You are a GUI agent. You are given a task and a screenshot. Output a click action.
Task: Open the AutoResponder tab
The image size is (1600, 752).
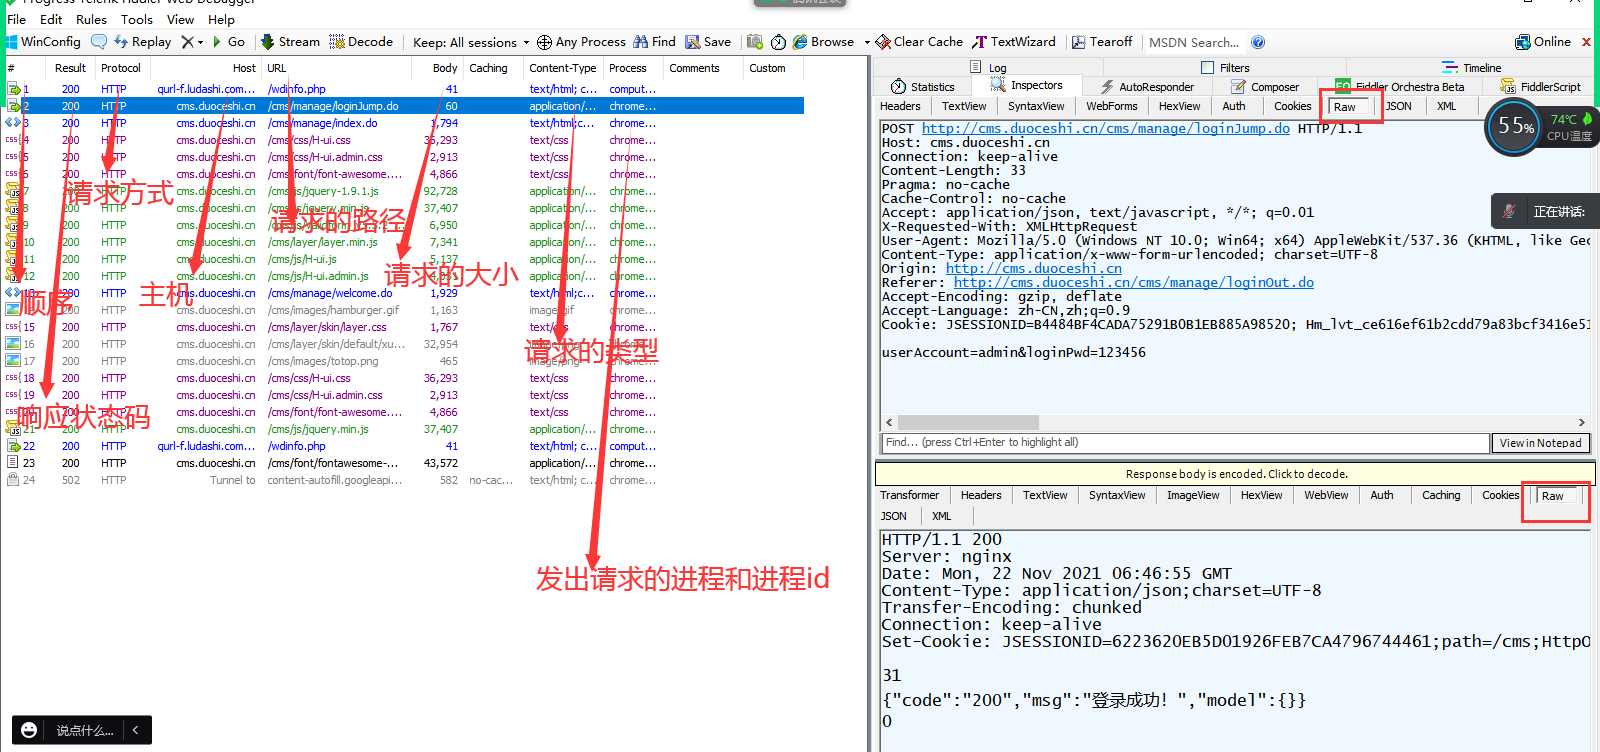(x=1147, y=87)
